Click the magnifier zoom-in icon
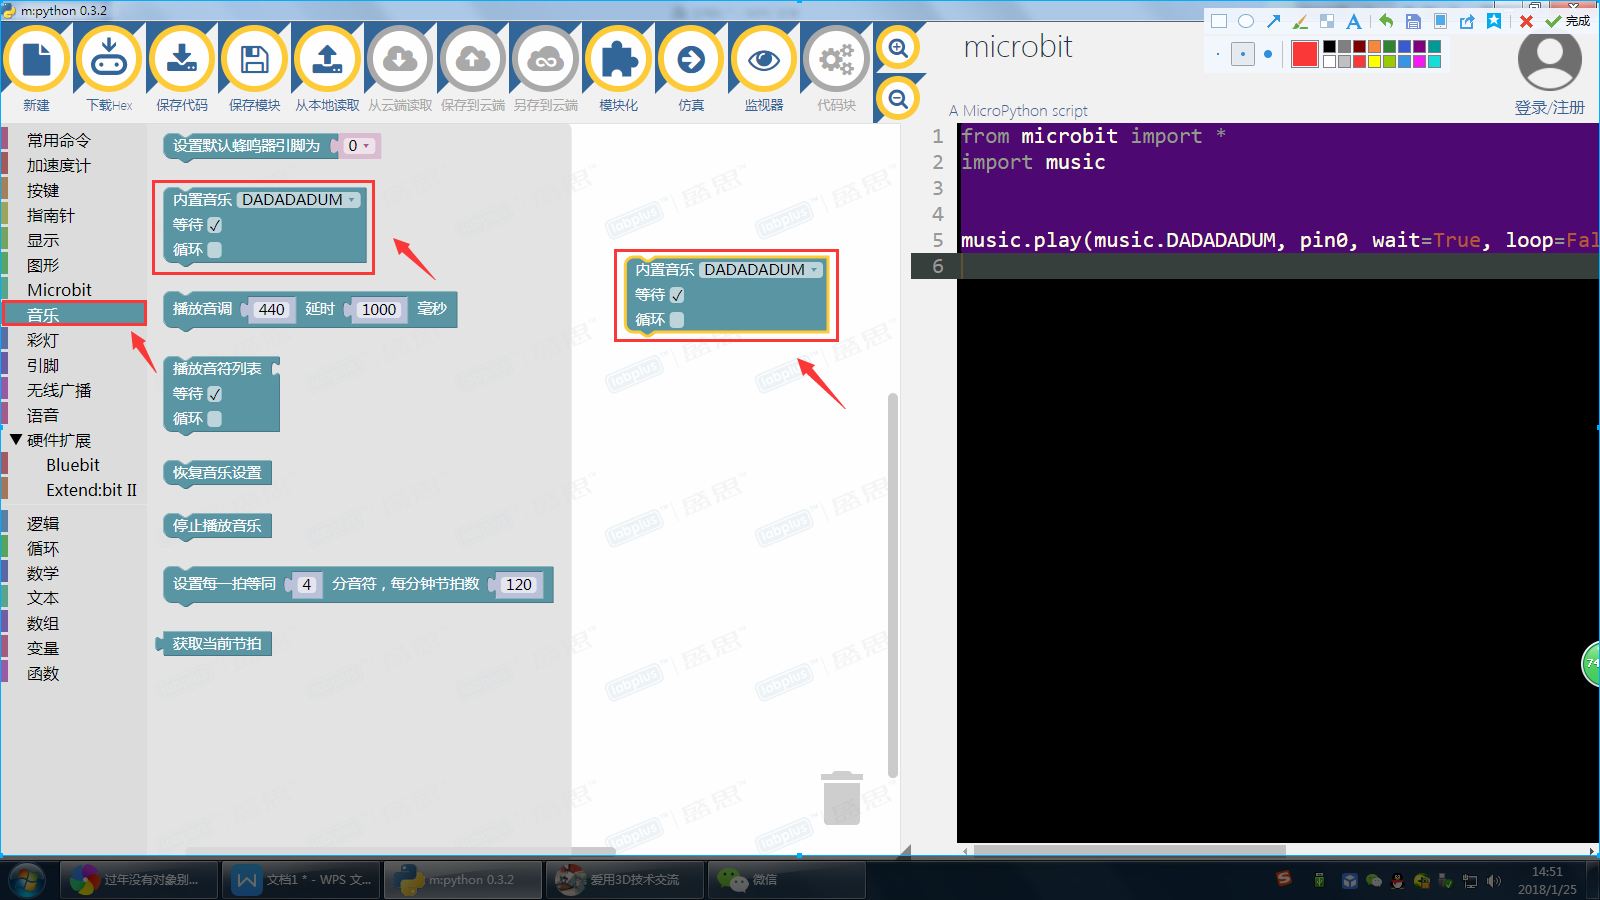 click(898, 48)
